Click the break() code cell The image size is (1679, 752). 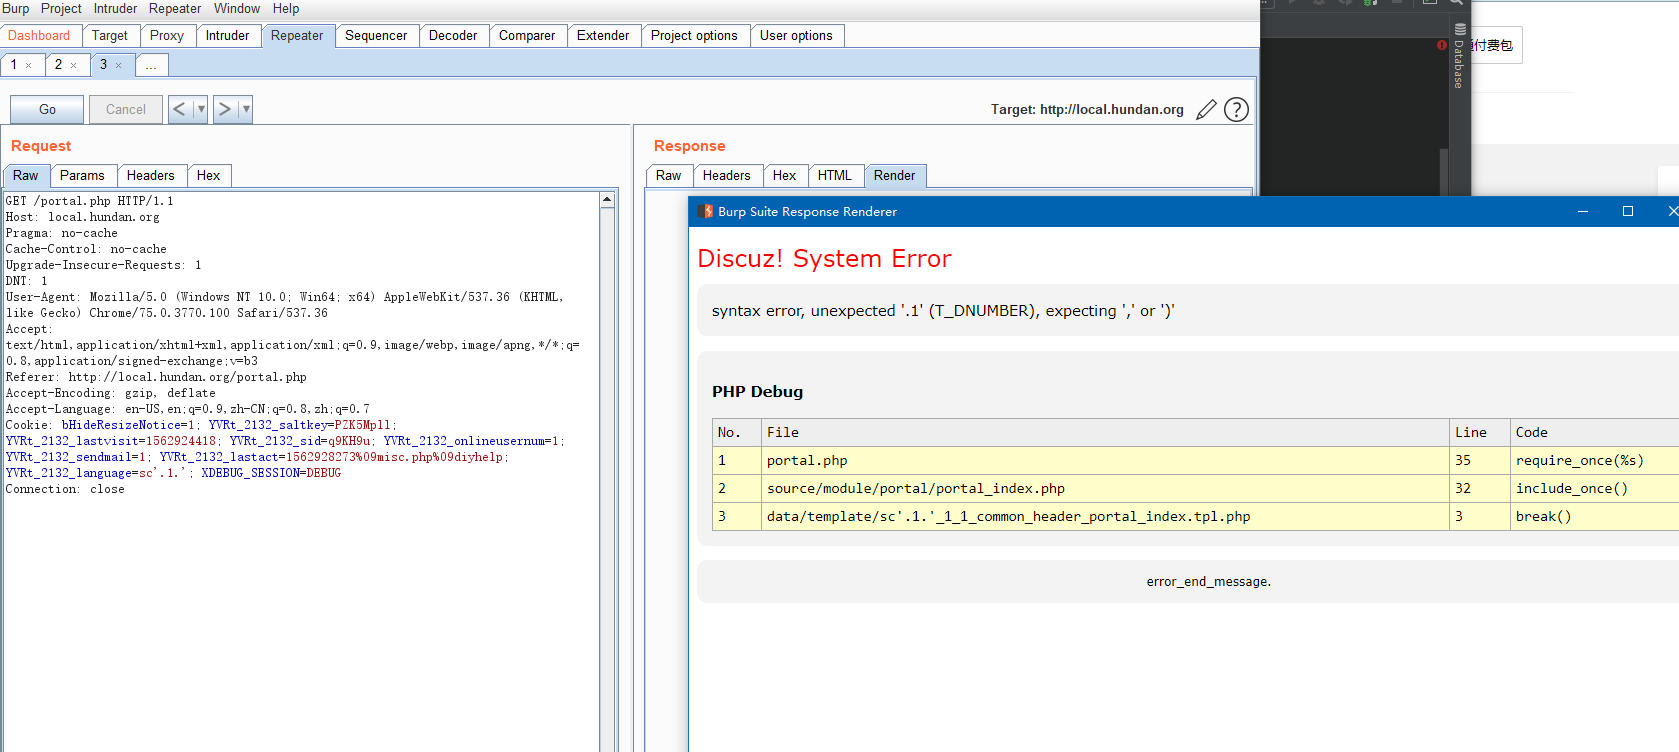(x=1594, y=516)
